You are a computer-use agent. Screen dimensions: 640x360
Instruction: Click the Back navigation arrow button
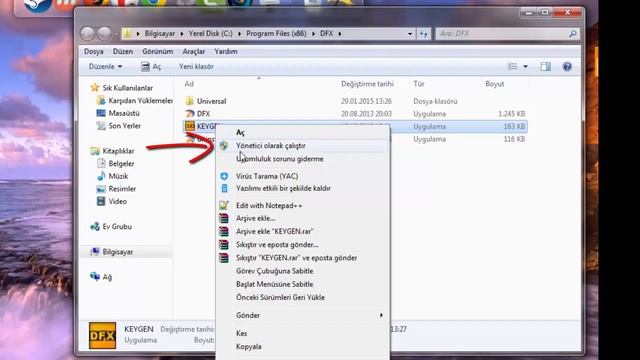click(87, 33)
